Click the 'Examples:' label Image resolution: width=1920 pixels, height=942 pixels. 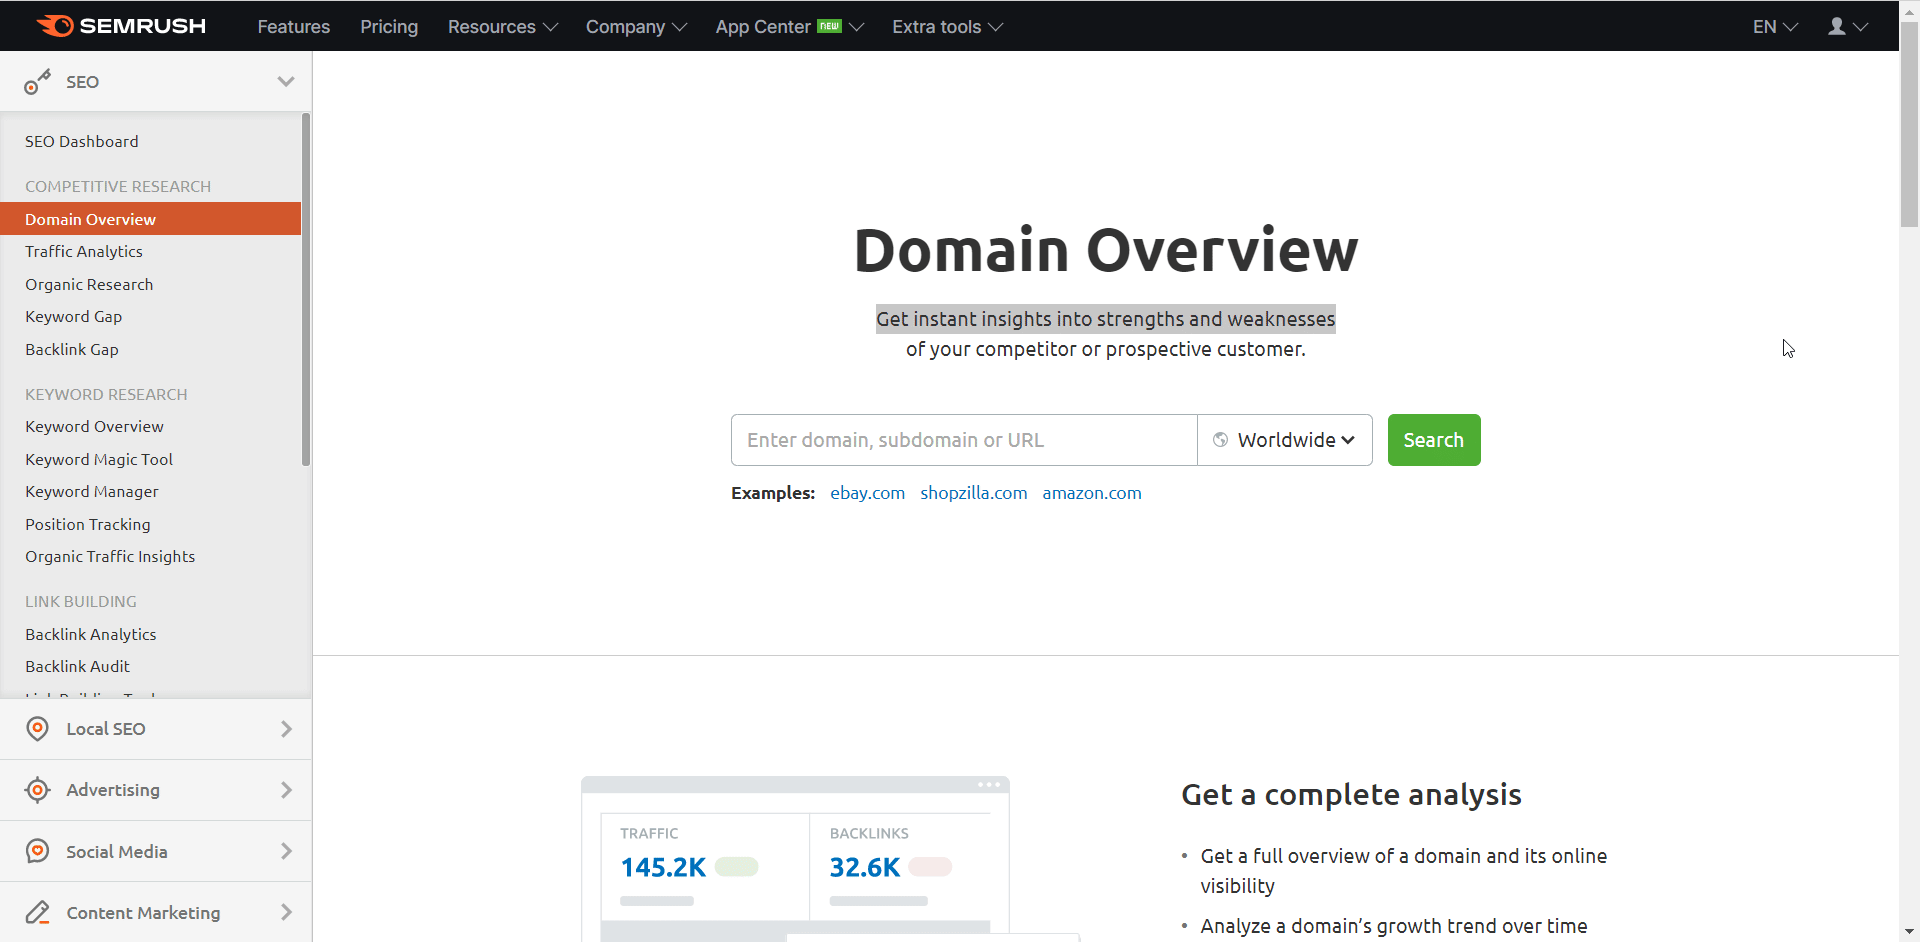click(773, 493)
